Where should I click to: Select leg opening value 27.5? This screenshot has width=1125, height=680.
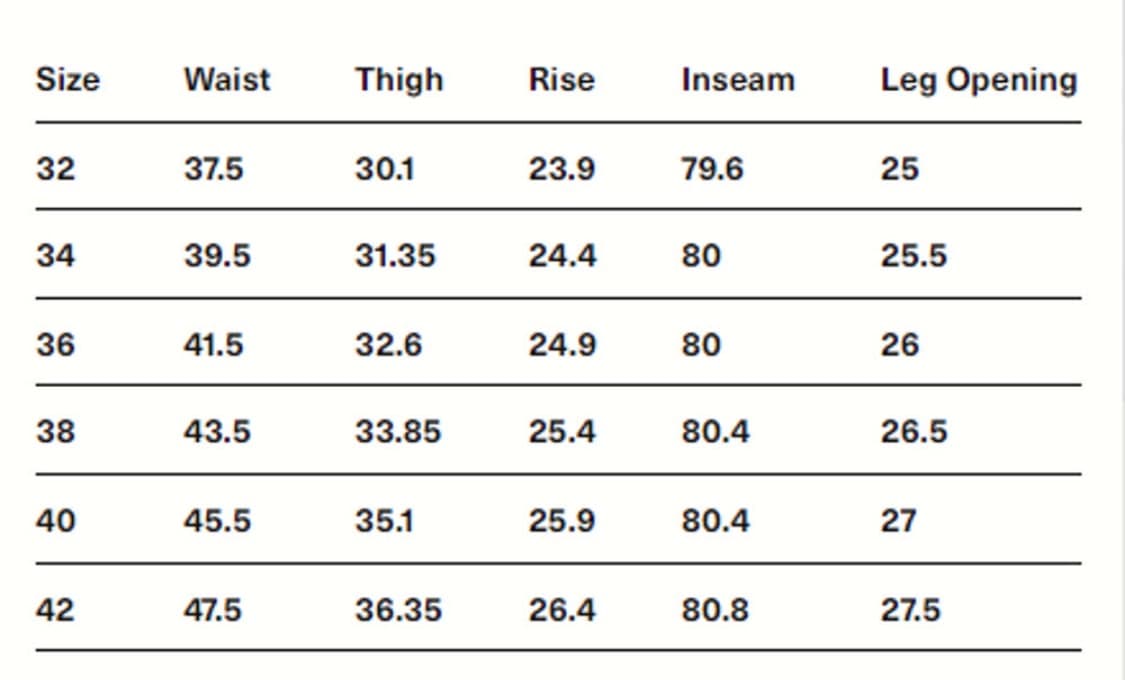[910, 610]
